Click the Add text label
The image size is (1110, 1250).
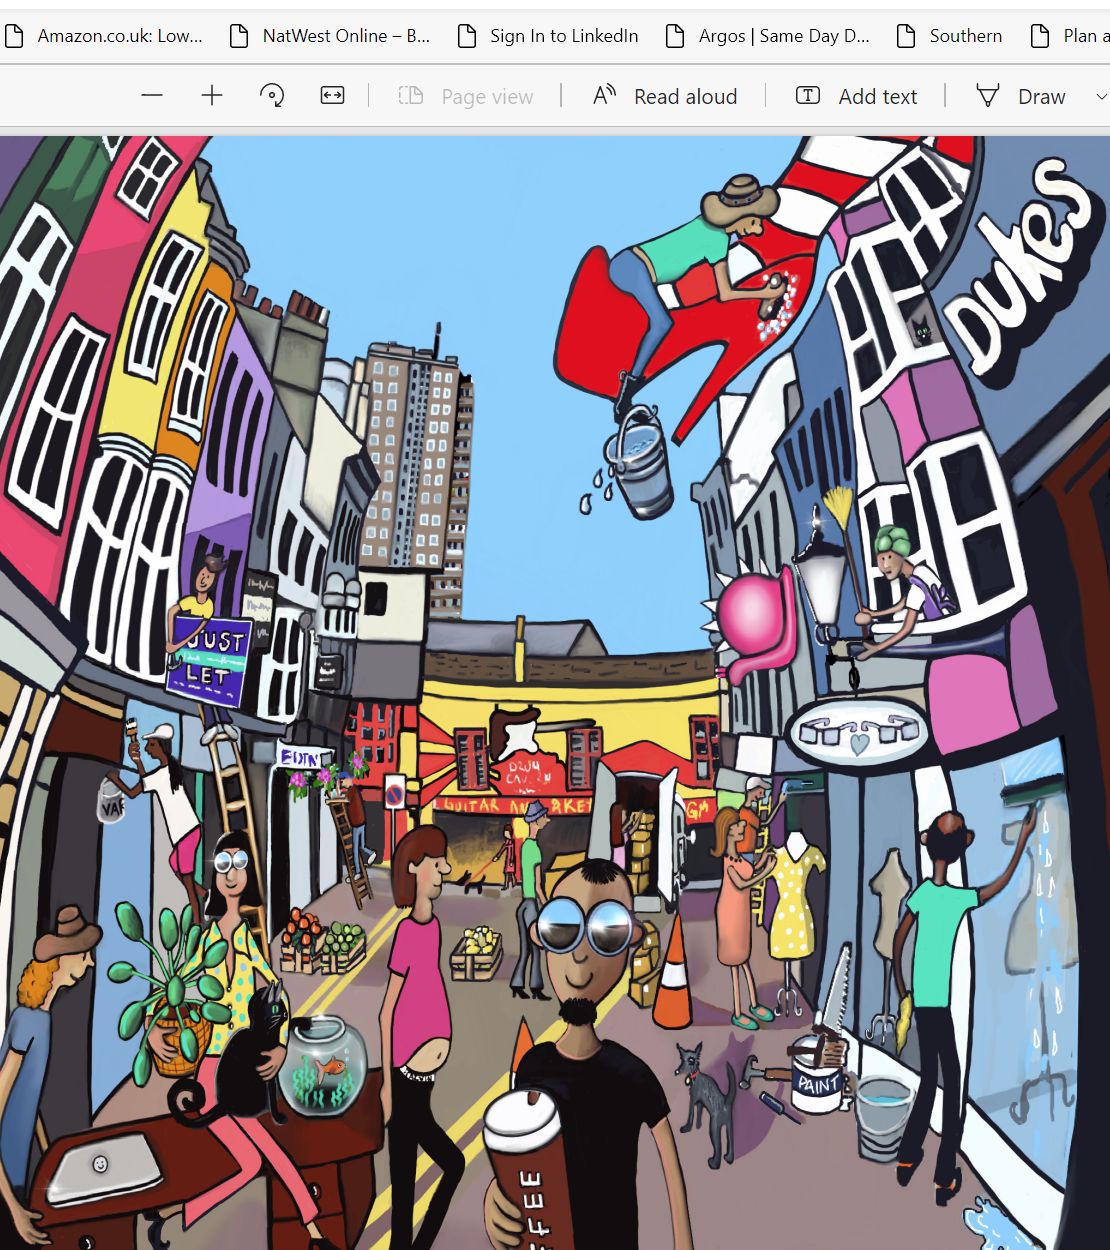click(878, 97)
